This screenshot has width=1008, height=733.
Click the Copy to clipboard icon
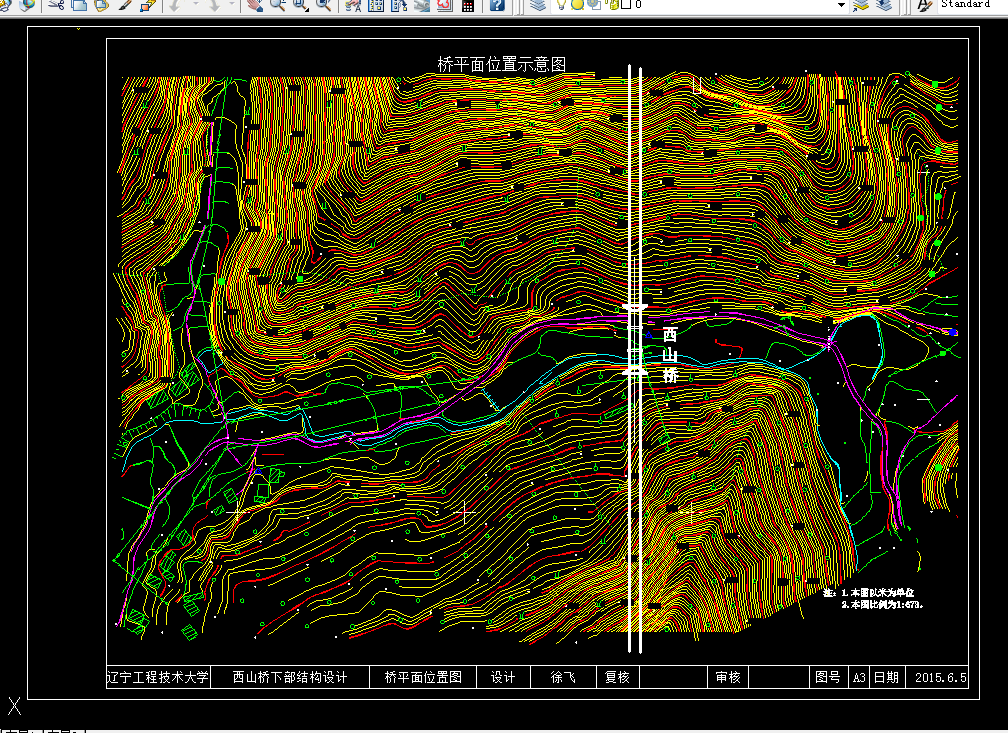(79, 5)
